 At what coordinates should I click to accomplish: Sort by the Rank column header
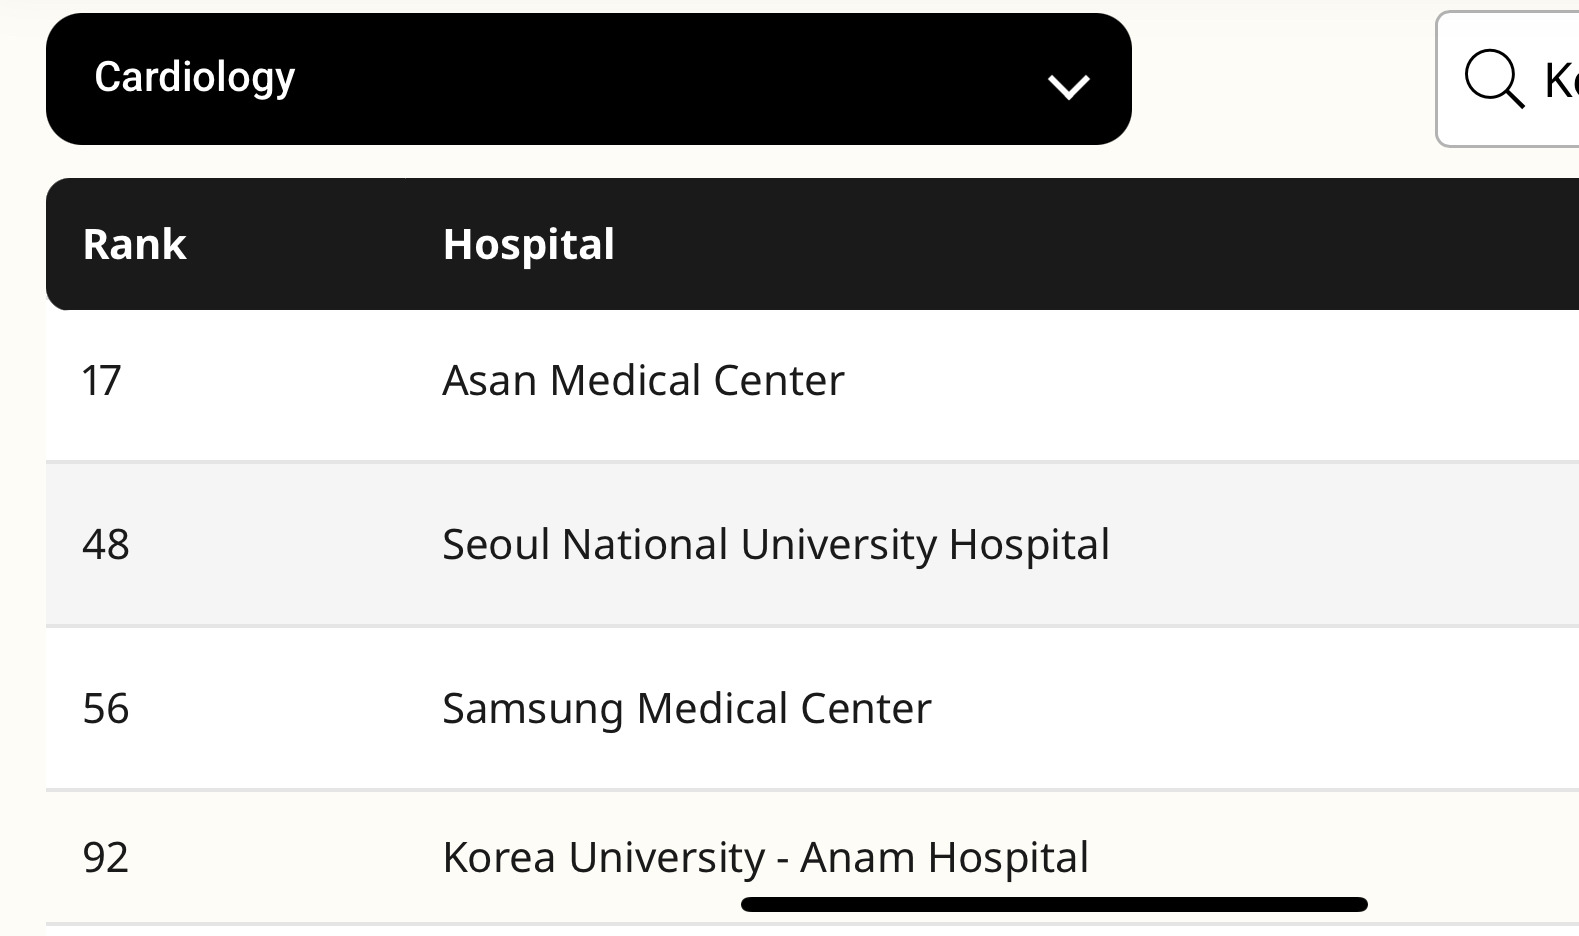pyautogui.click(x=135, y=245)
